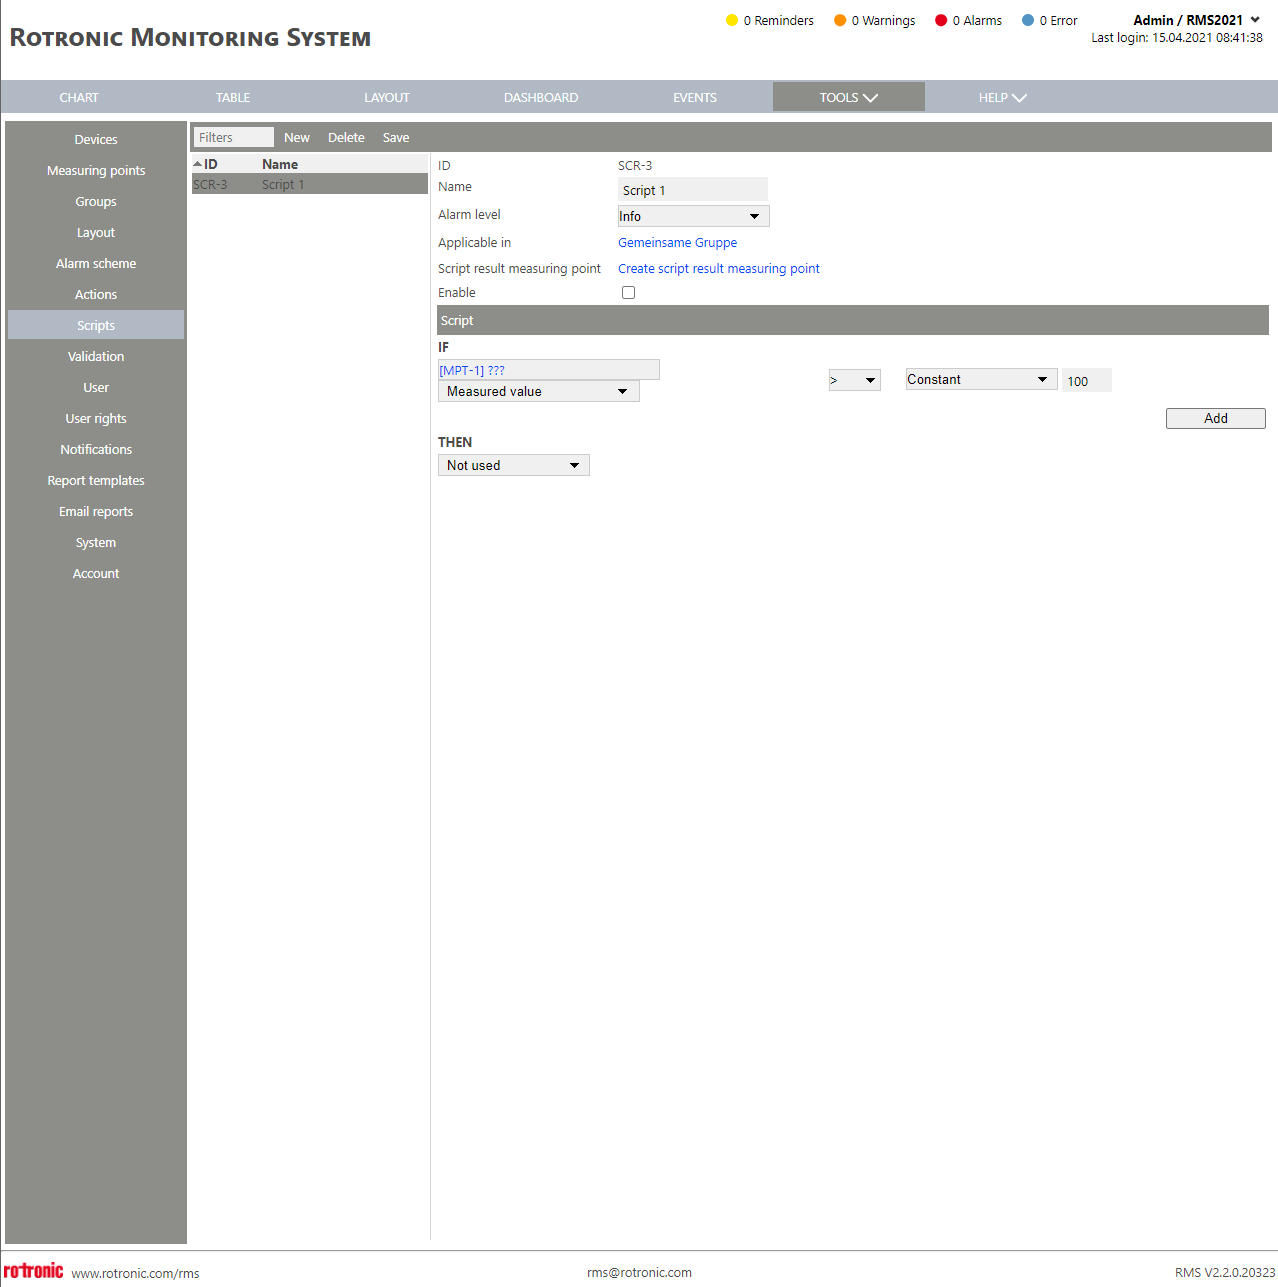Switch to the EVENTS tab

pos(695,97)
